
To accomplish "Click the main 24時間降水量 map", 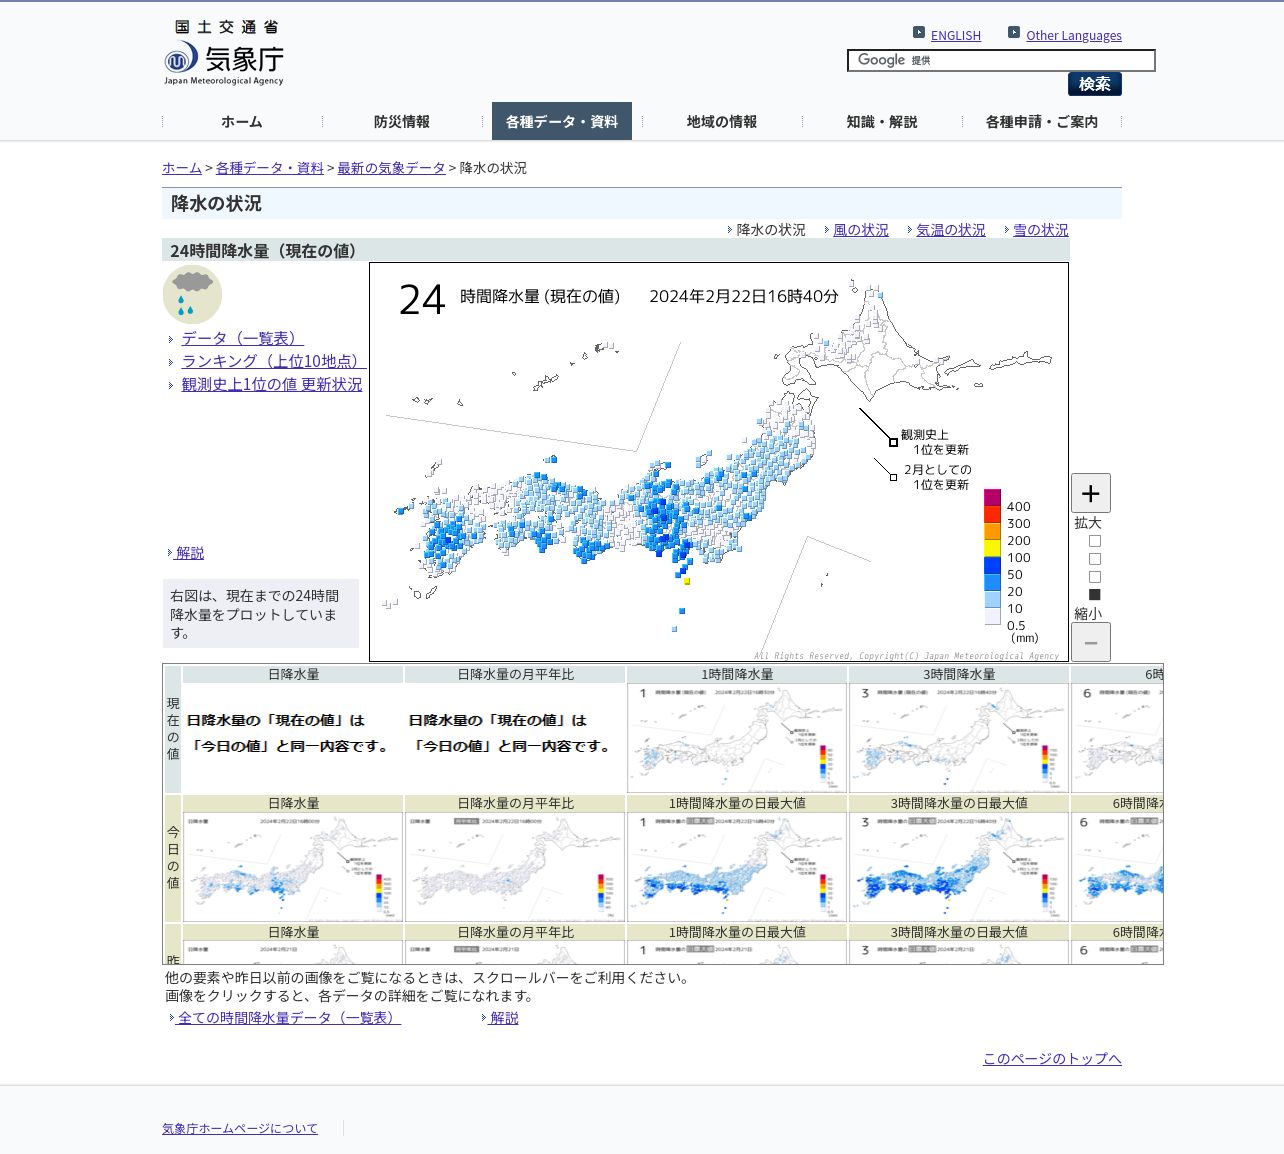I will (719, 462).
